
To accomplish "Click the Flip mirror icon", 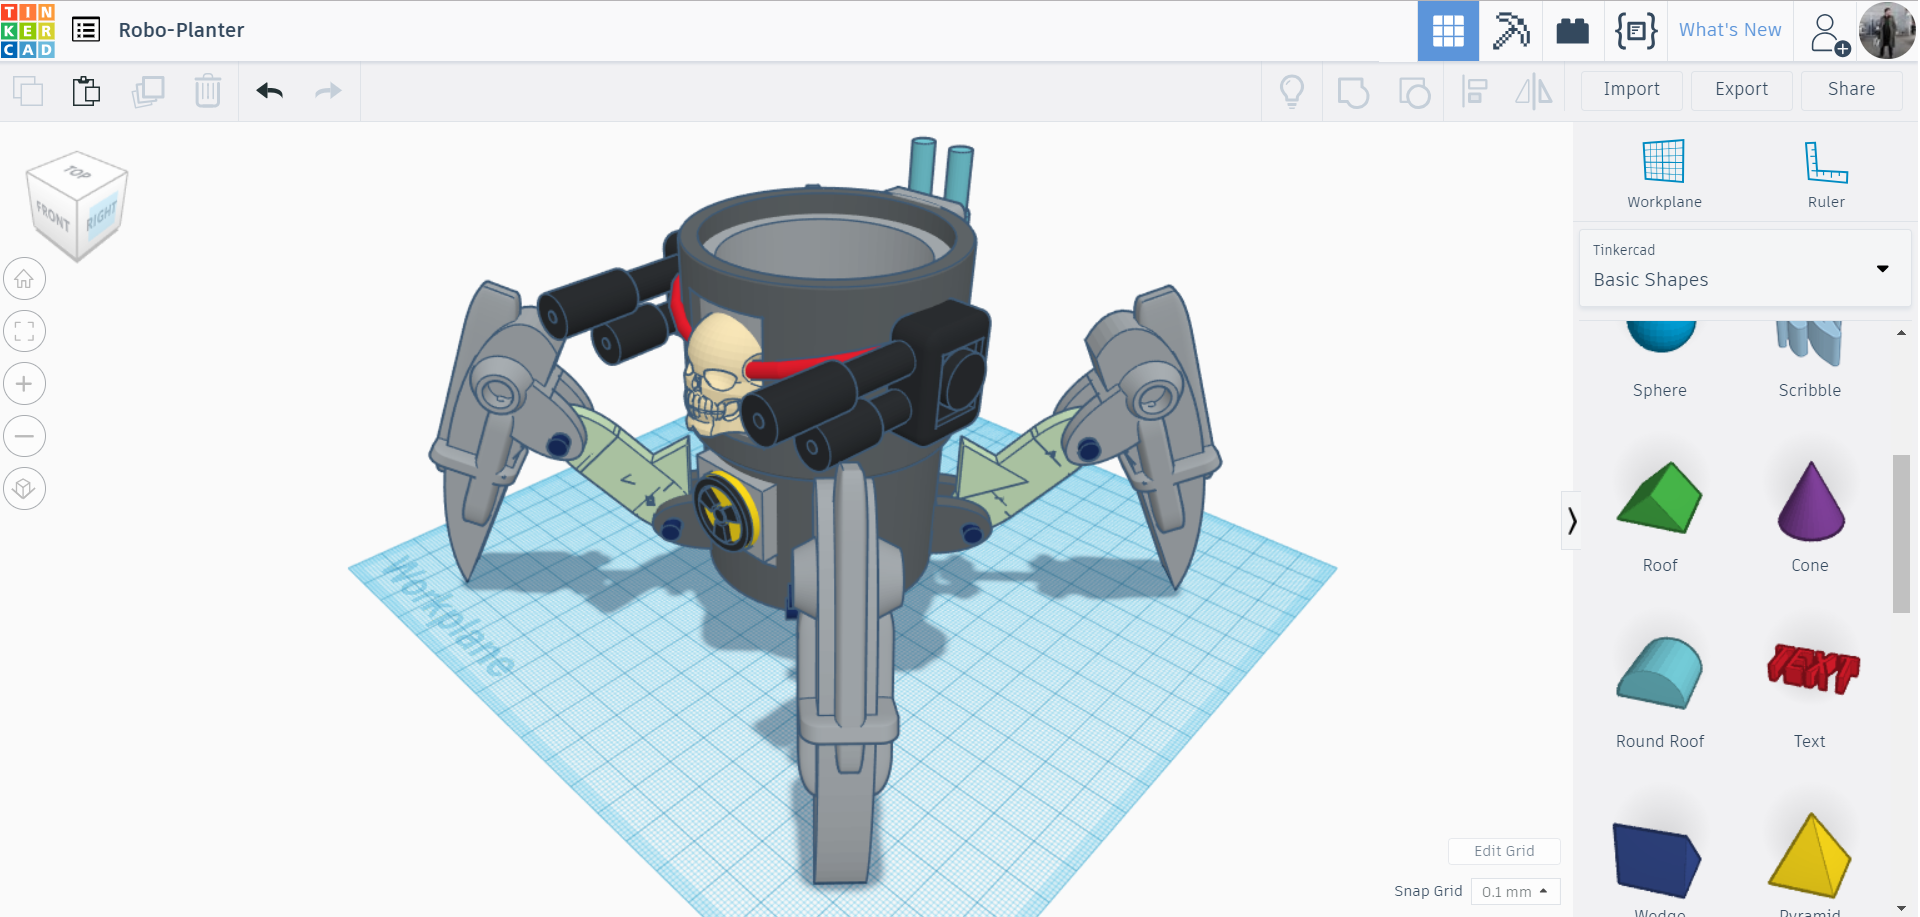I will tap(1533, 92).
